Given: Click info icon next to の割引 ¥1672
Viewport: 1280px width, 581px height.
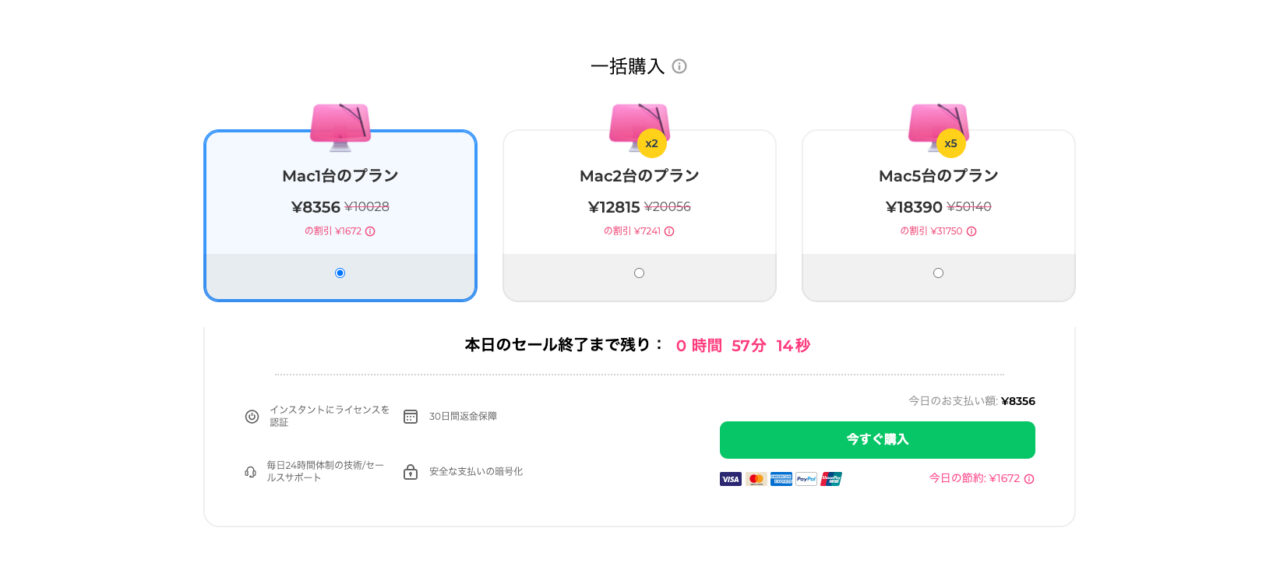Looking at the screenshot, I should point(370,231).
